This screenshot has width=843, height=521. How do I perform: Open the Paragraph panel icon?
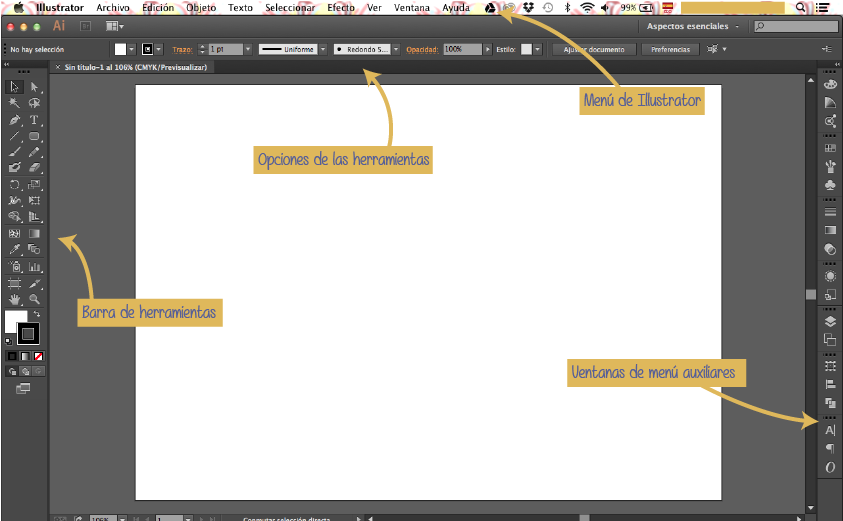pos(830,448)
